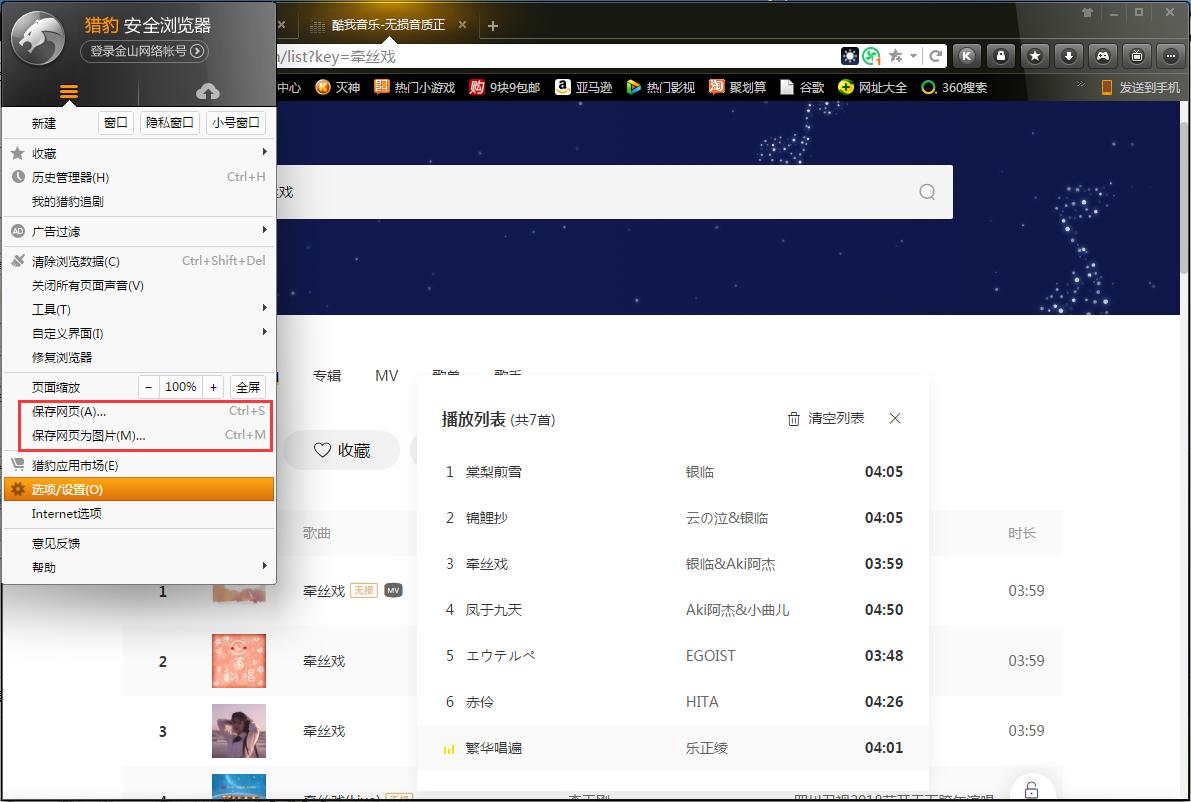
Task: Open the bookmark star dropdown arrow
Action: [913, 57]
